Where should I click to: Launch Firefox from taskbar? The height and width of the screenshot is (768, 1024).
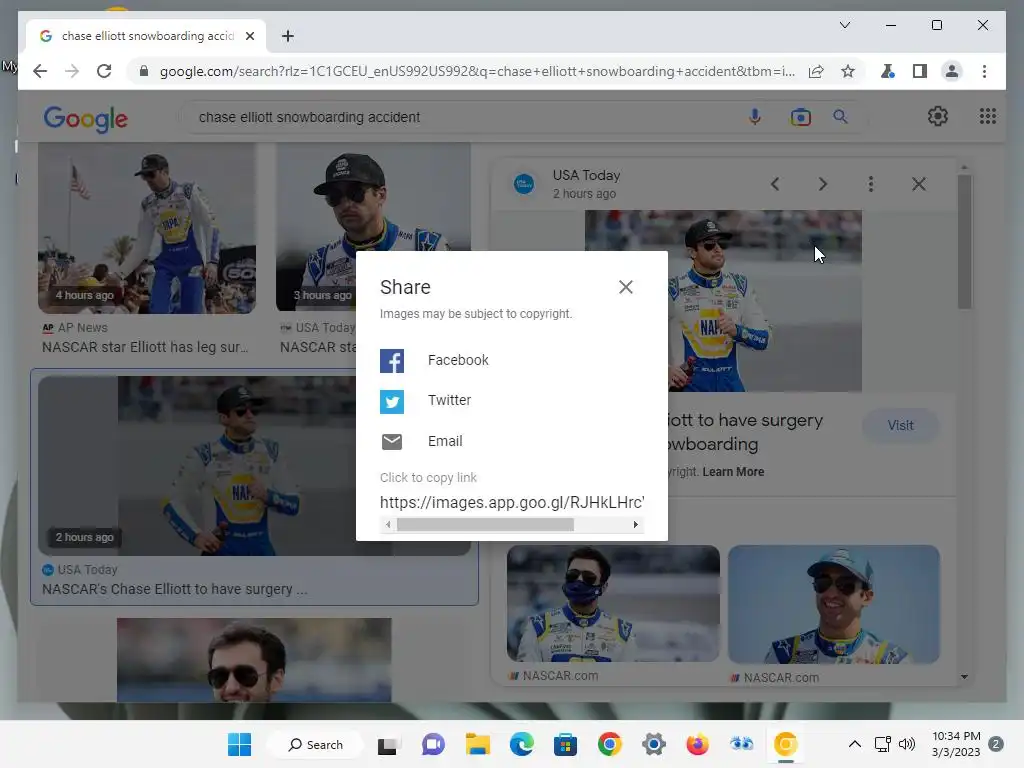coord(697,744)
